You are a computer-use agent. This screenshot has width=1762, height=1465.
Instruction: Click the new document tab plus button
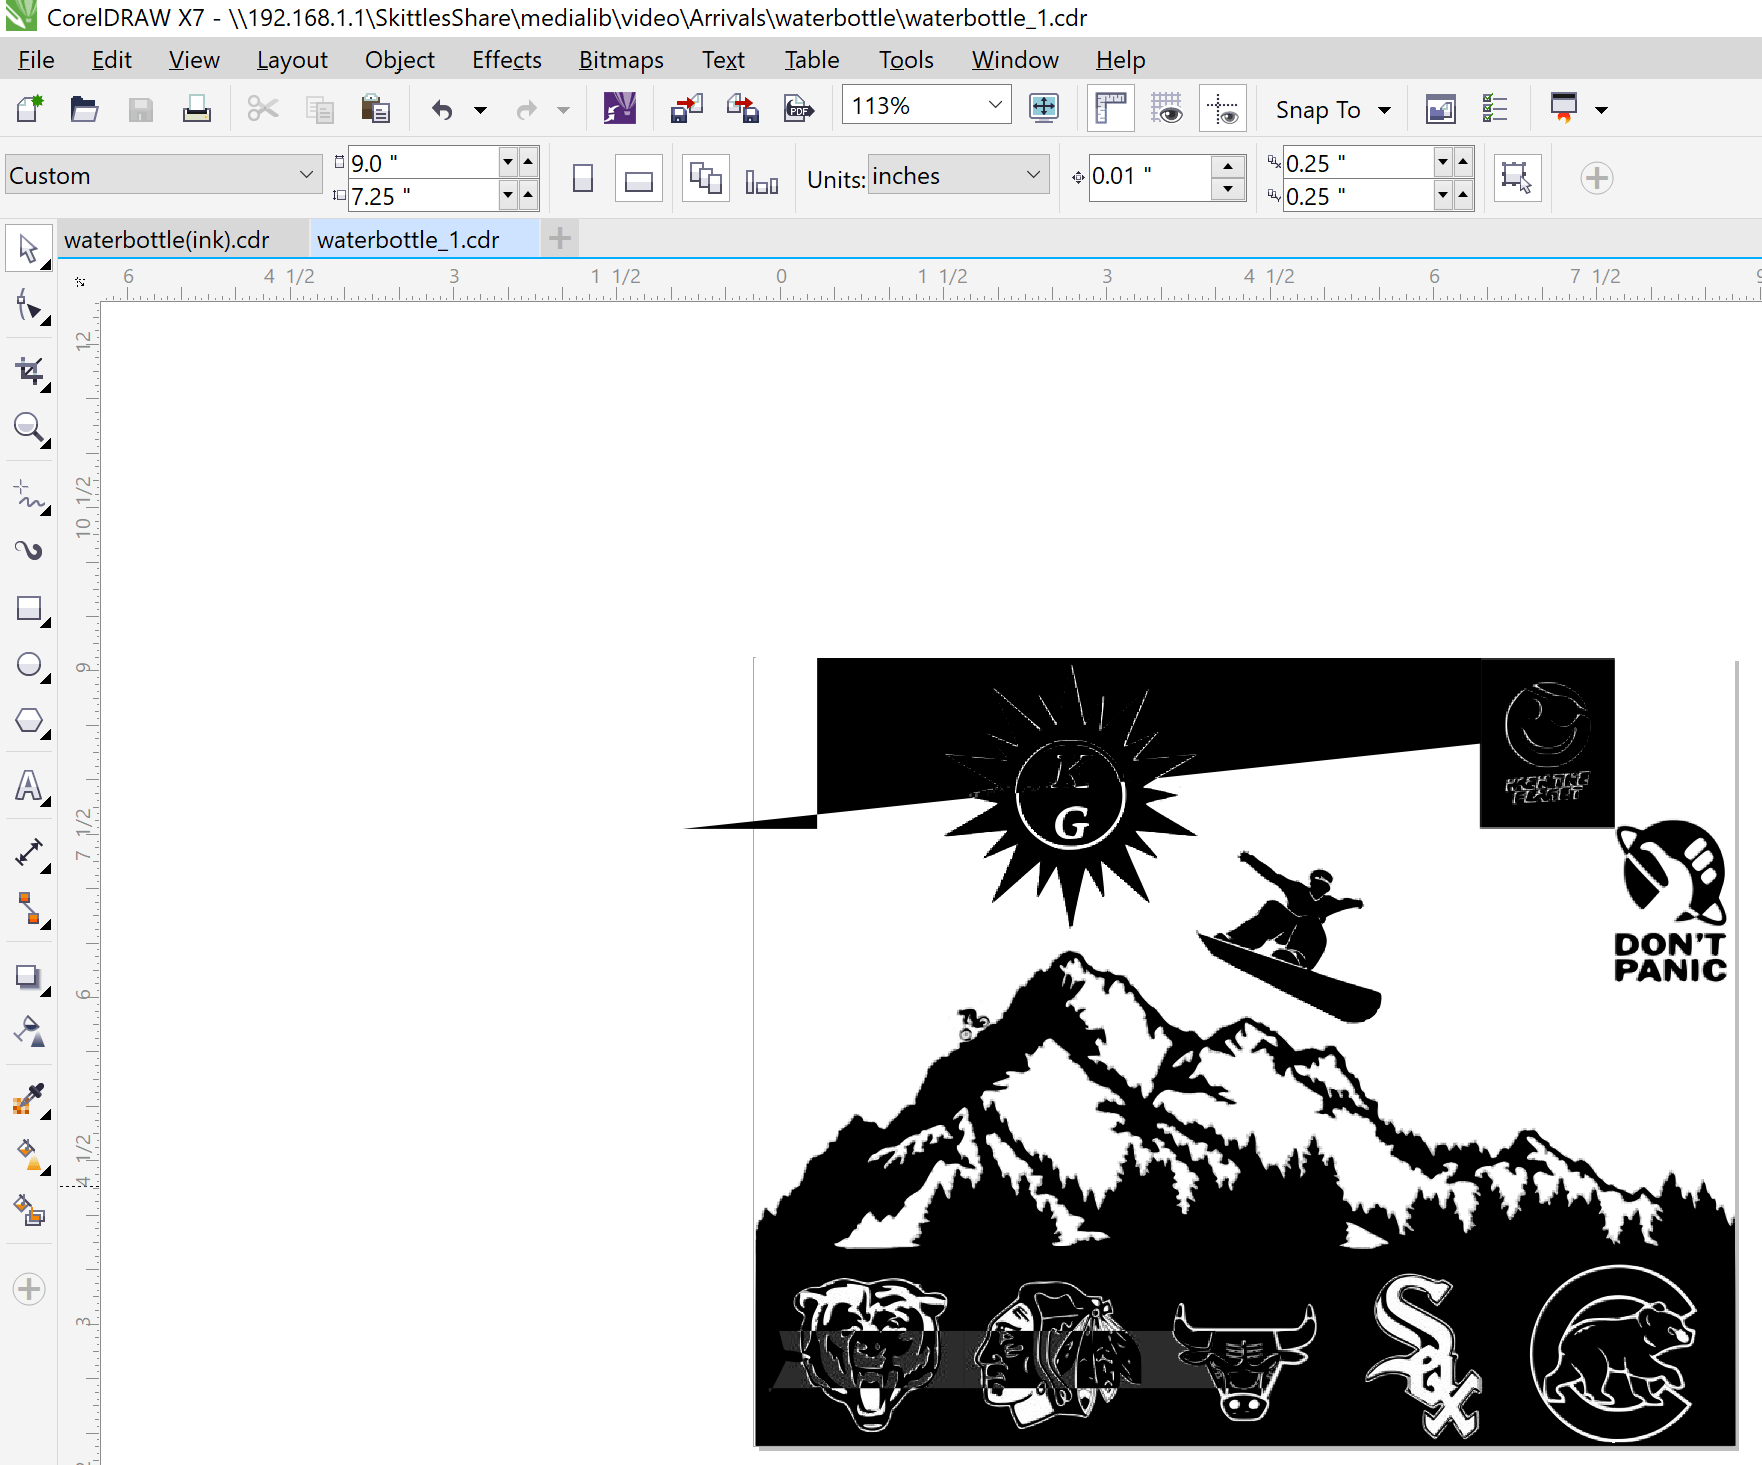click(560, 239)
